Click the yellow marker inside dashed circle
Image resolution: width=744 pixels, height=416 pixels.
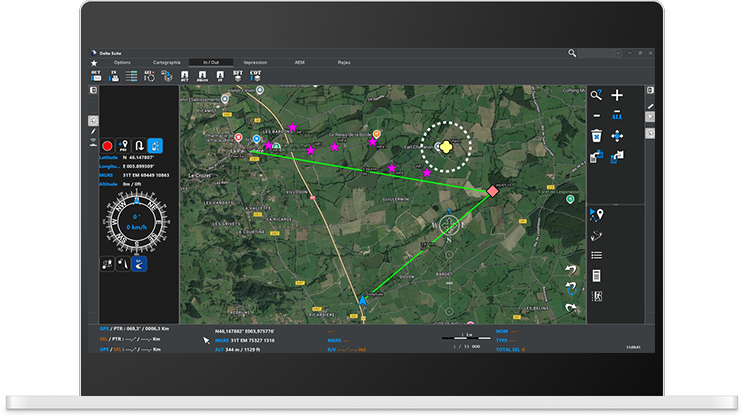(x=446, y=147)
